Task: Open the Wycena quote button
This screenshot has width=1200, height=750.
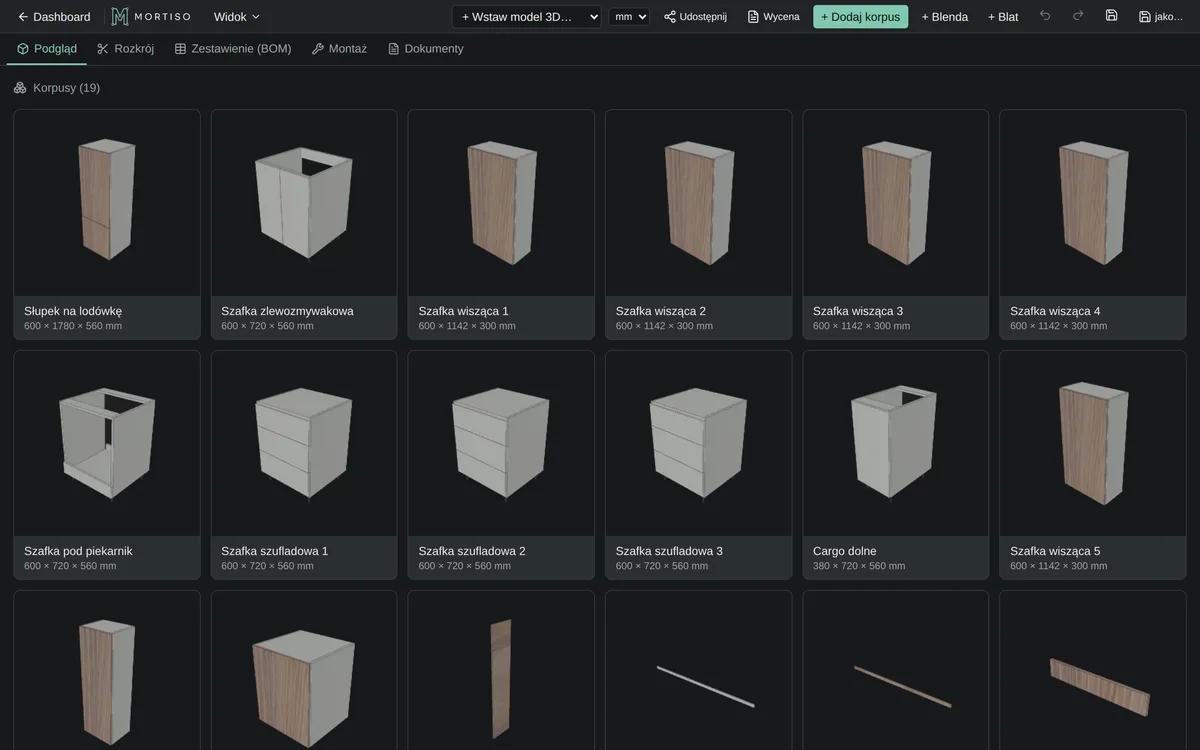Action: coord(773,17)
